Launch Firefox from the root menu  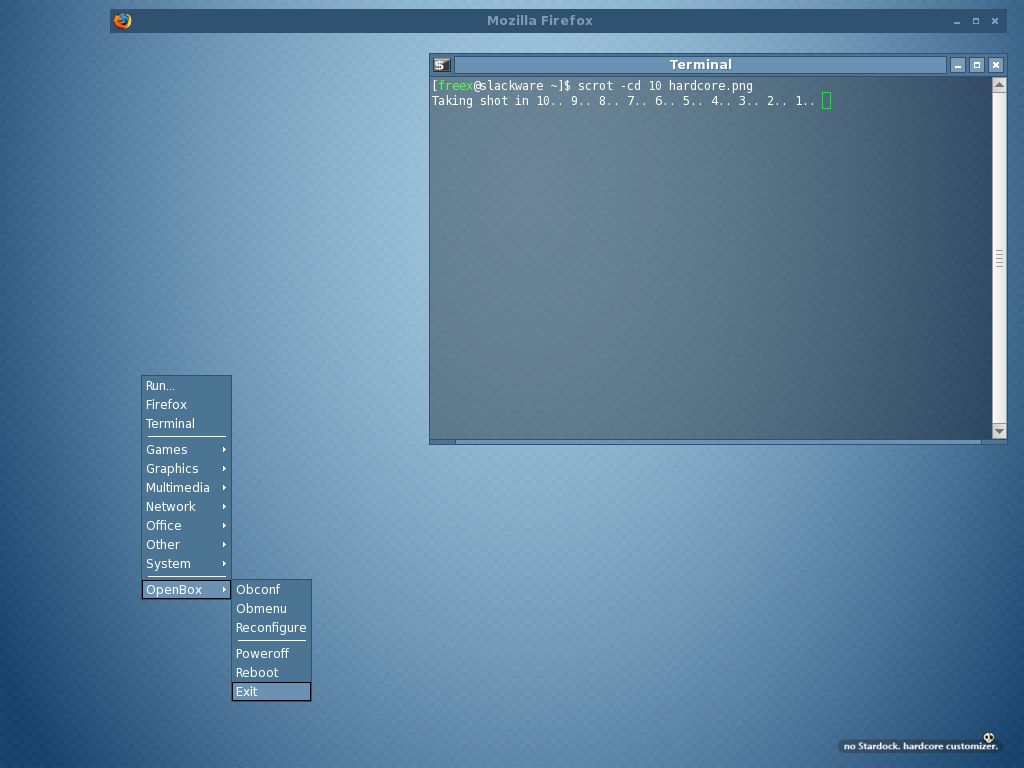186,405
